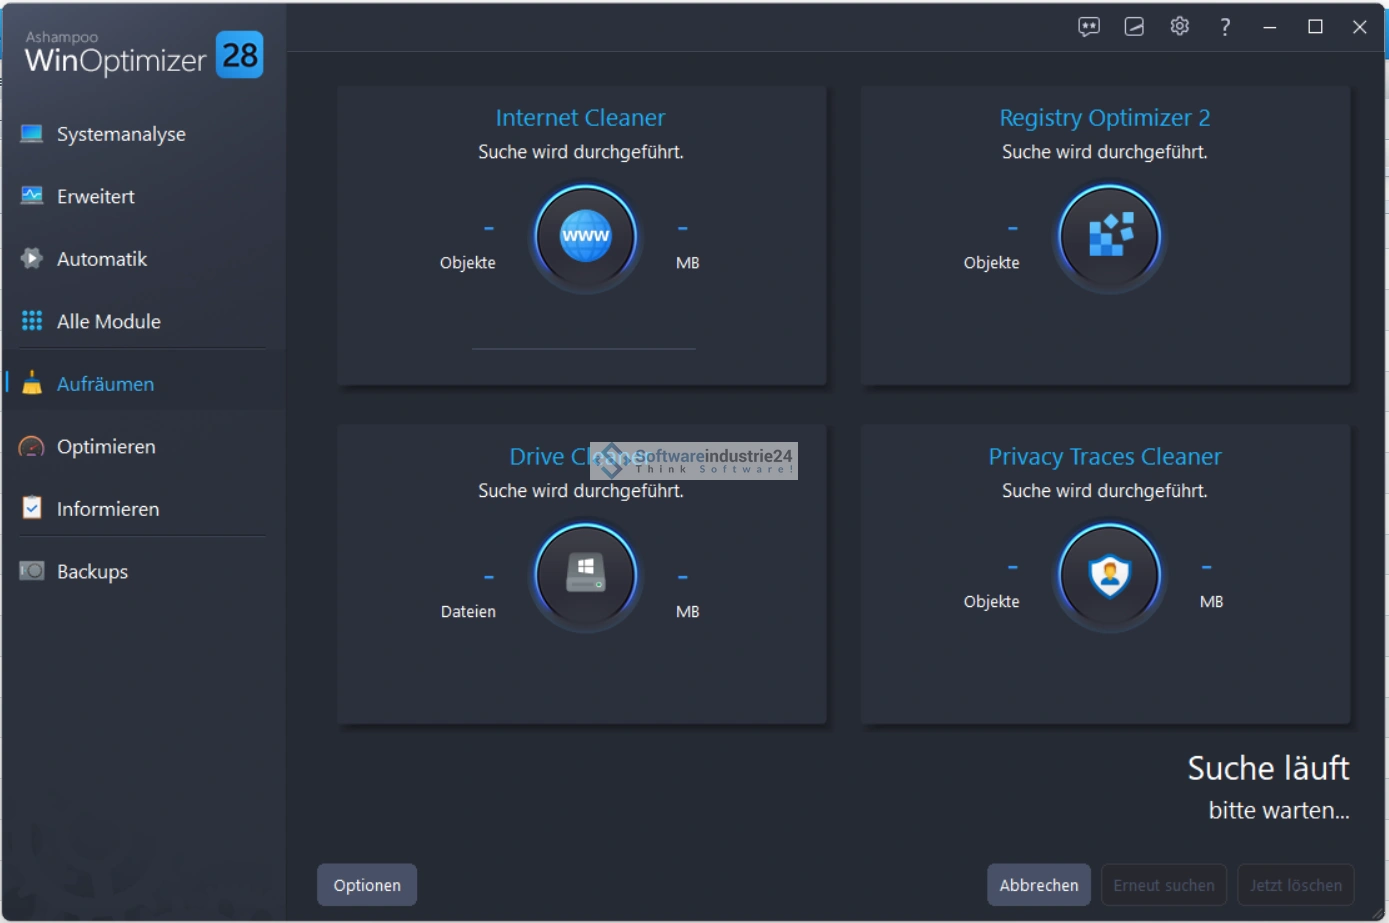Click the WinOptimizer 28 logo
The height and width of the screenshot is (923, 1389).
click(143, 55)
